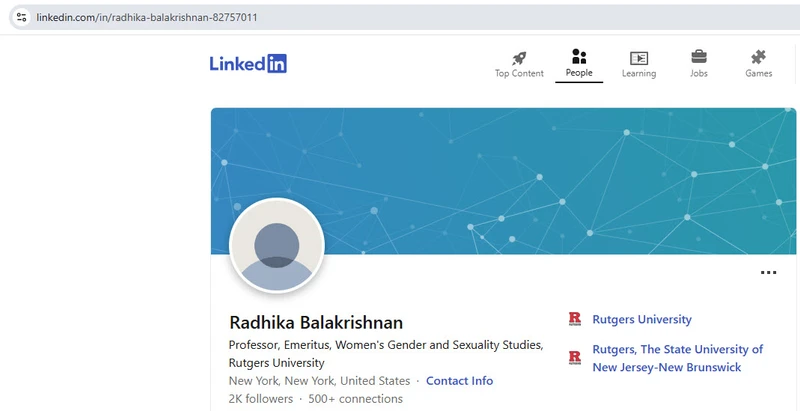Click the Learning label
Screen dimensions: 800x411
click(x=639, y=73)
